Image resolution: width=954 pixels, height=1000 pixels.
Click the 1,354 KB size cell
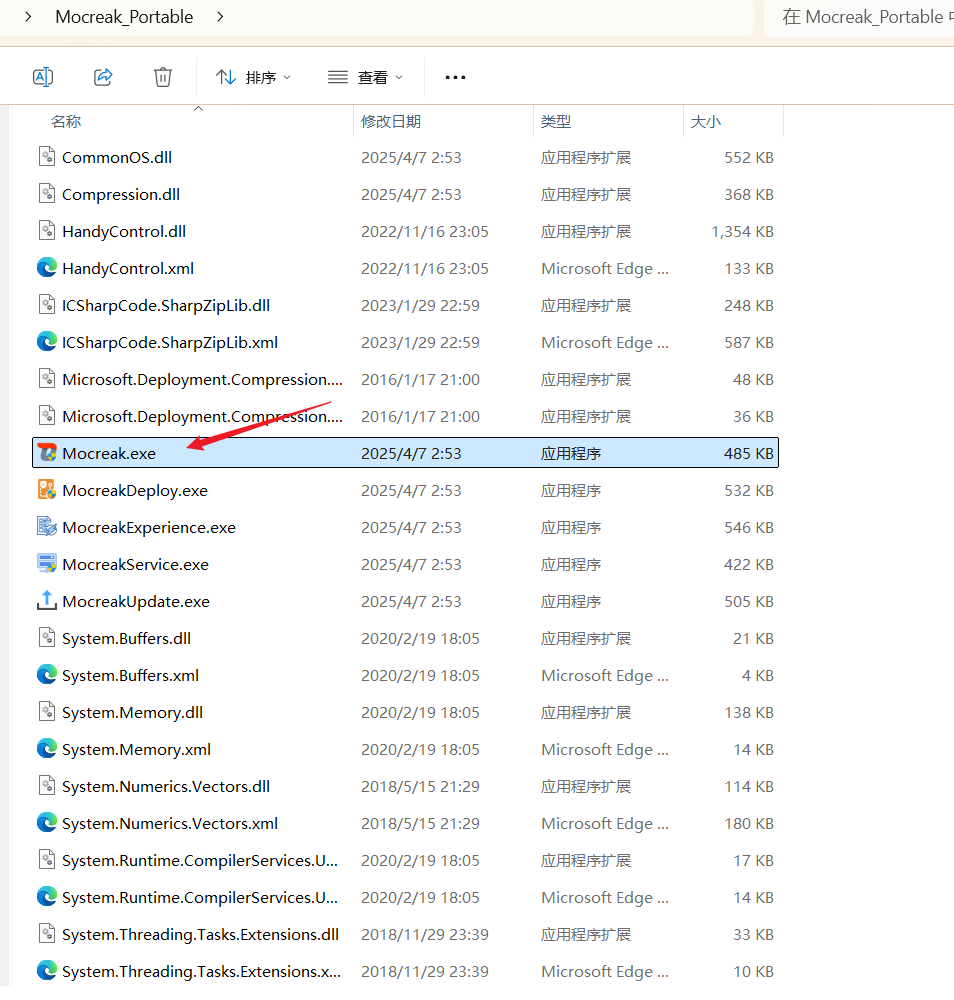pyautogui.click(x=742, y=232)
